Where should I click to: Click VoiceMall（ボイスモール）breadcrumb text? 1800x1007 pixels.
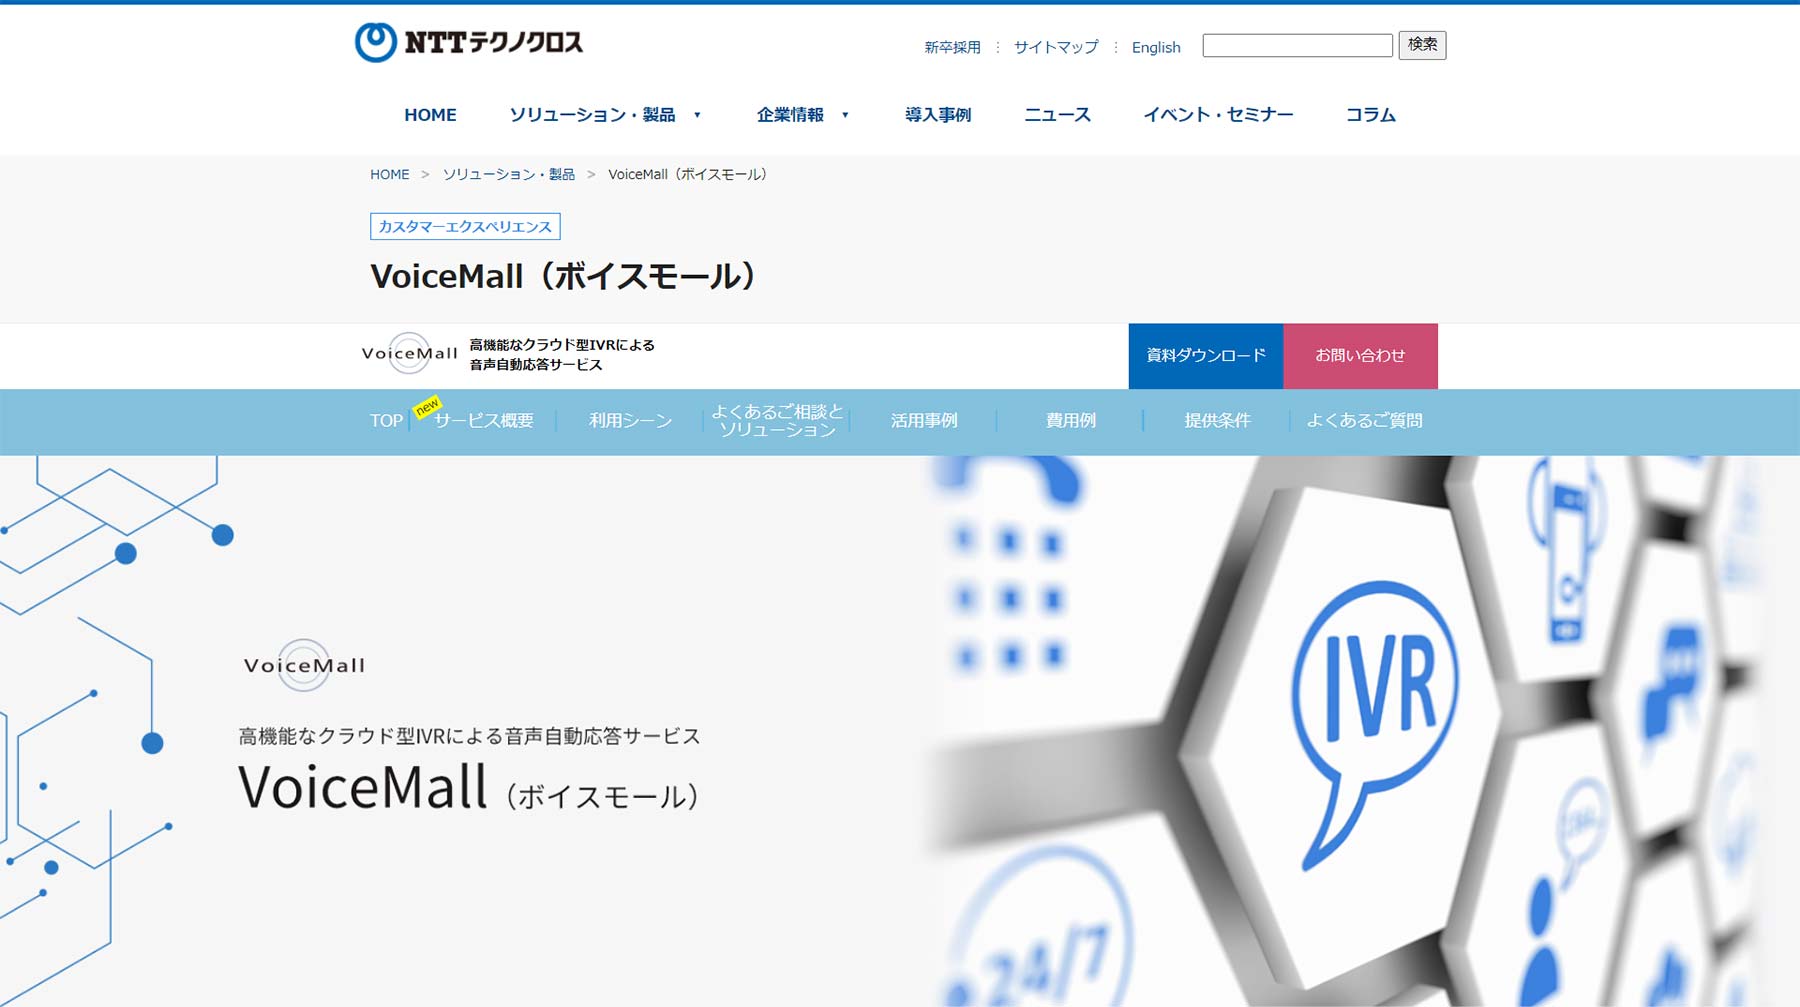click(688, 174)
